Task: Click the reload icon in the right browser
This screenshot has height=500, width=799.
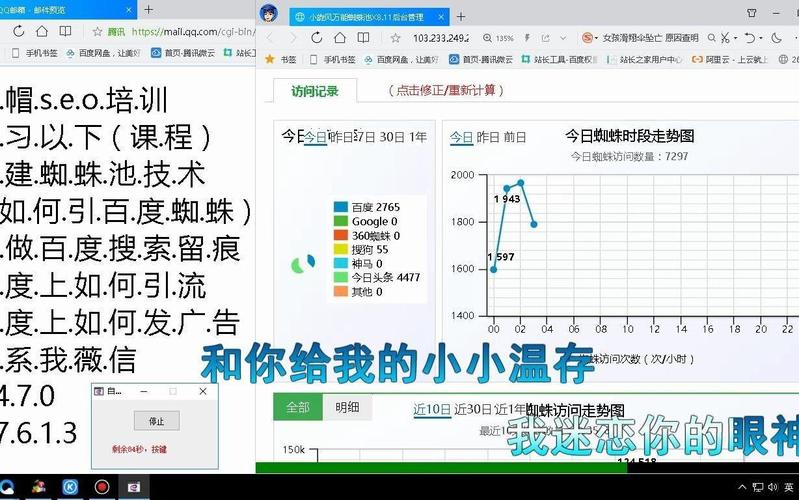Action: tap(317, 38)
